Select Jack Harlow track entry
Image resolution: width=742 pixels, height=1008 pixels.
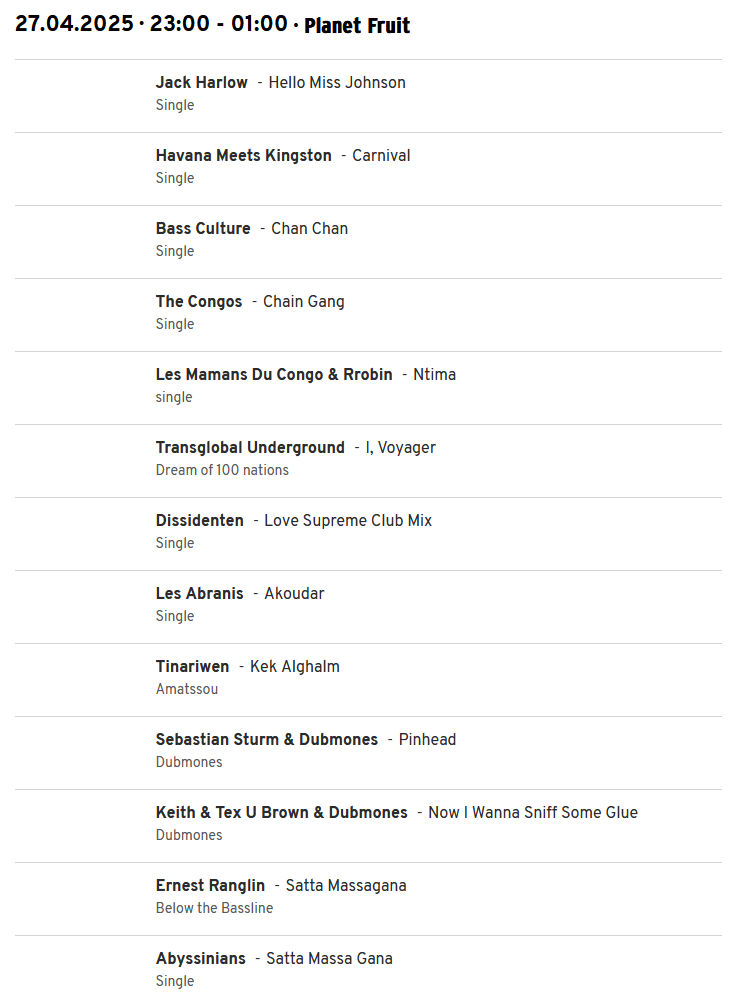(x=368, y=96)
